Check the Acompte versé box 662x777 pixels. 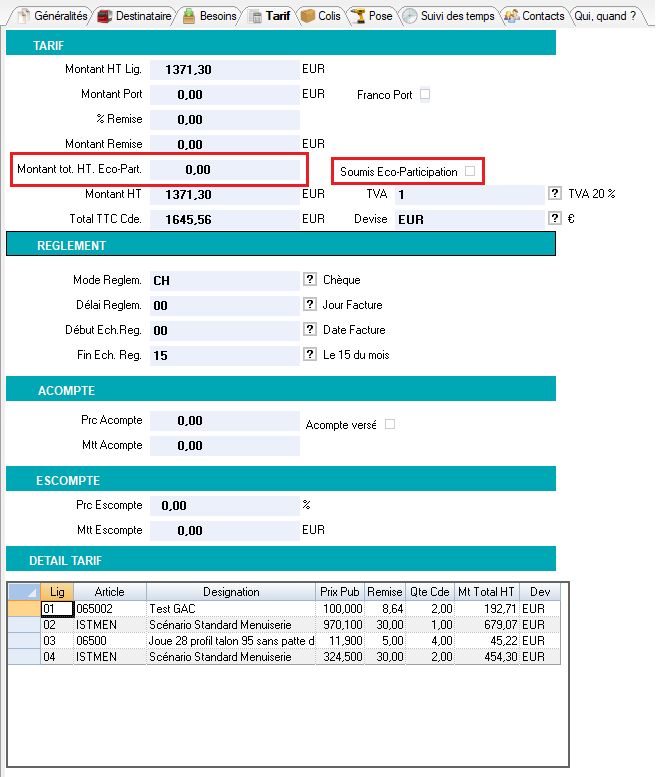pyautogui.click(x=390, y=424)
